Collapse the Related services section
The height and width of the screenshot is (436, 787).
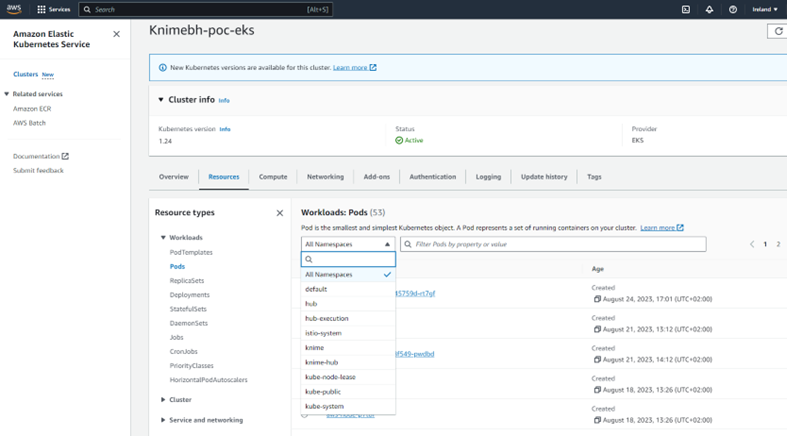7,94
